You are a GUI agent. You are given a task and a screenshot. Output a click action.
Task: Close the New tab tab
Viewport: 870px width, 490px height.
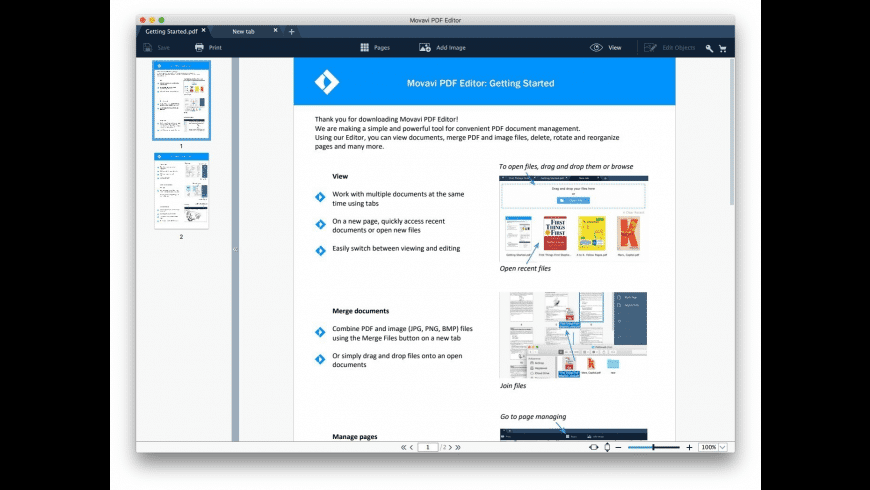pyautogui.click(x=275, y=31)
